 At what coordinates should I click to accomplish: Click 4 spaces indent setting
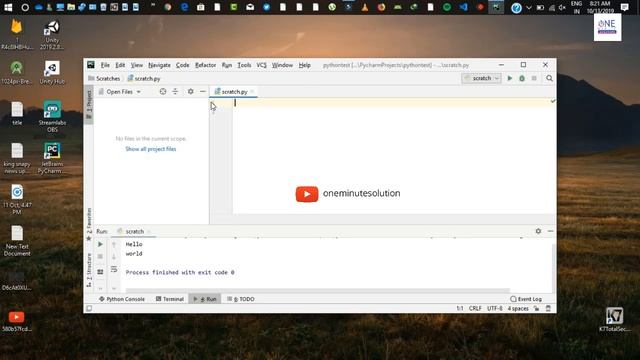coord(518,309)
